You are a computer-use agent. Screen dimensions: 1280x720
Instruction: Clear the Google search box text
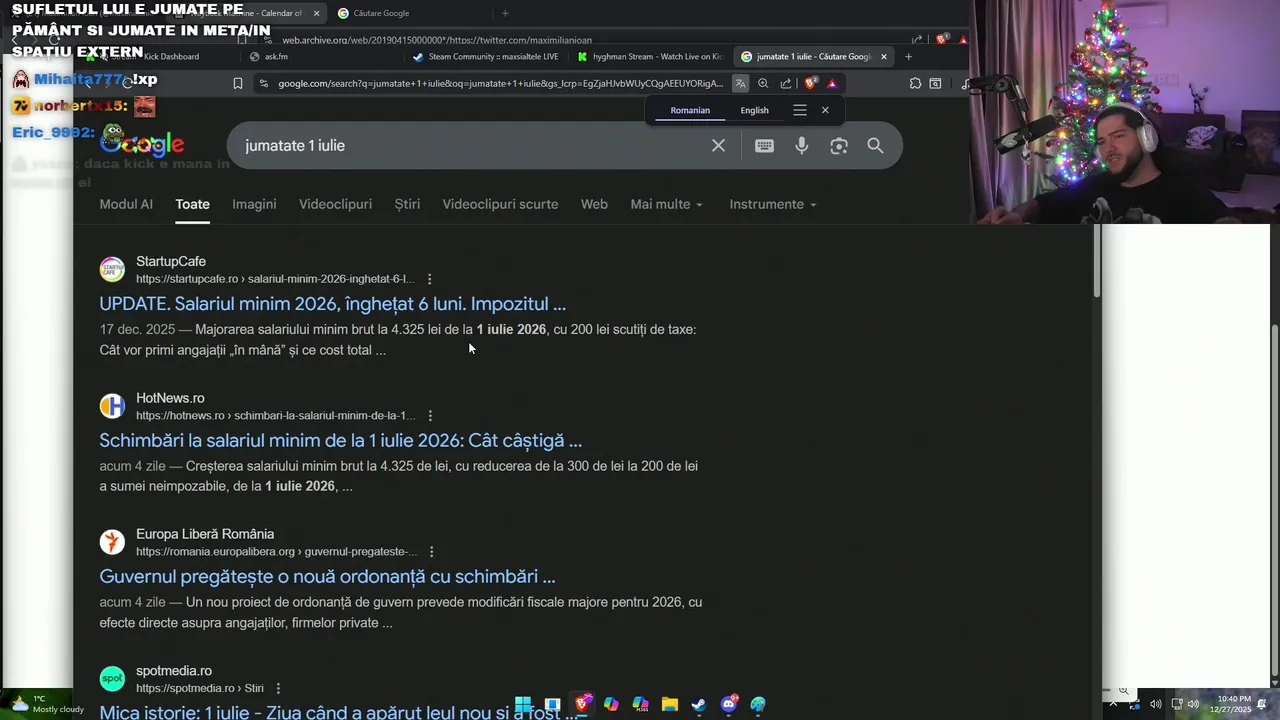tap(718, 146)
